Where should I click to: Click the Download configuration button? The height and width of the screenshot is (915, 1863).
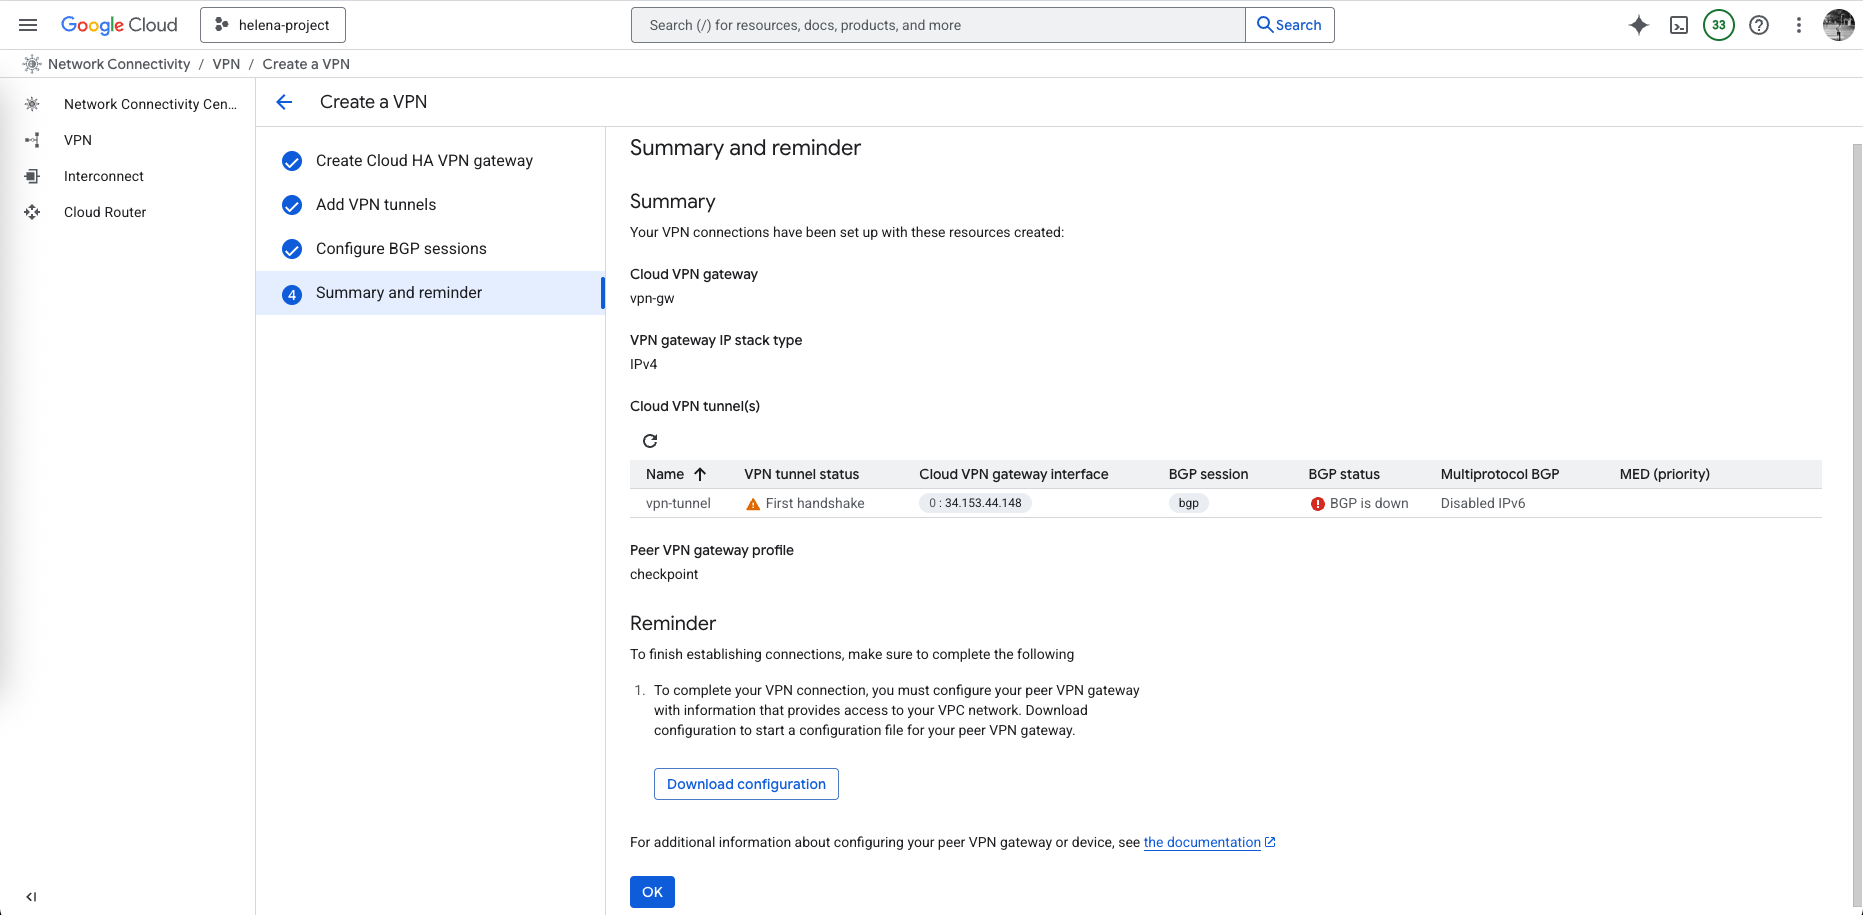[746, 784]
